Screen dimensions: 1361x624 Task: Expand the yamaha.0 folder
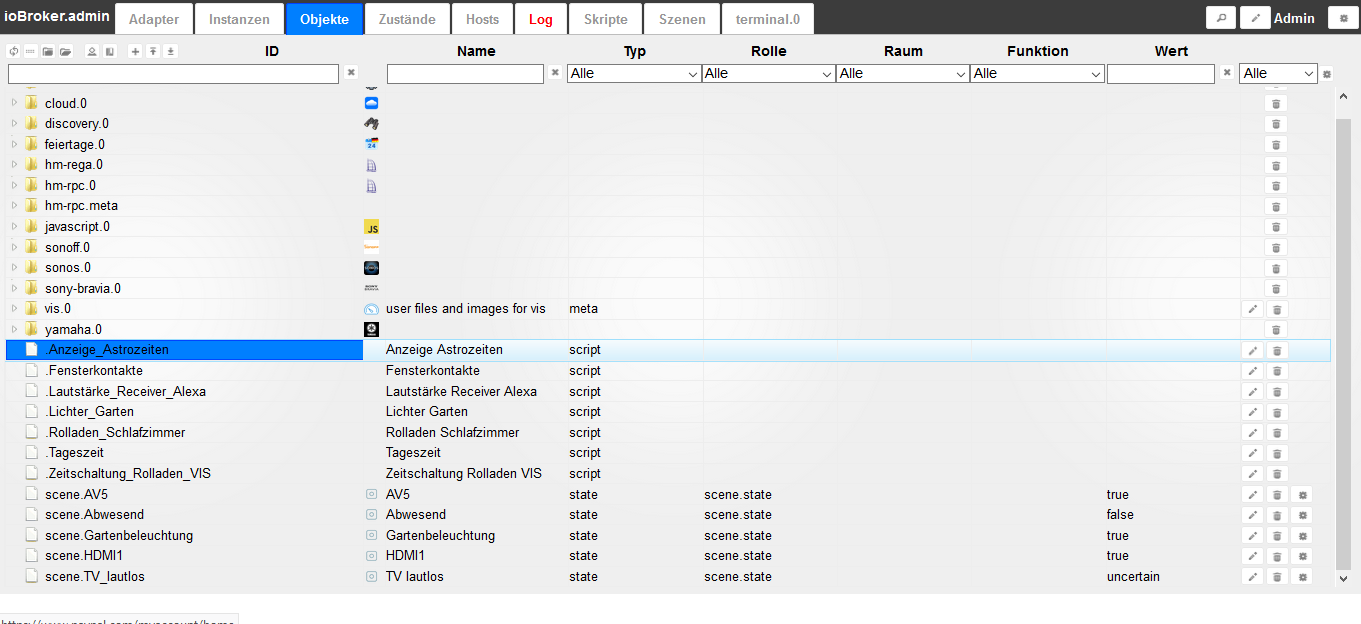pos(15,330)
